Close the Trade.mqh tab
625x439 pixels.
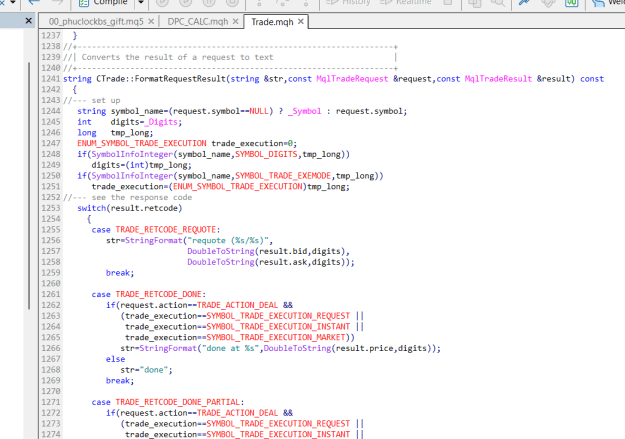pyautogui.click(x=301, y=22)
